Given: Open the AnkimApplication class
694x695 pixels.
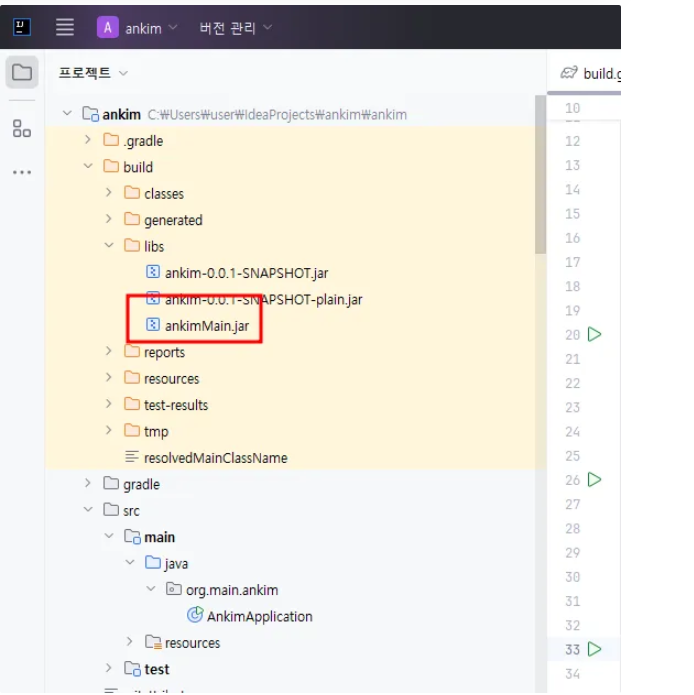Looking at the screenshot, I should pos(260,616).
